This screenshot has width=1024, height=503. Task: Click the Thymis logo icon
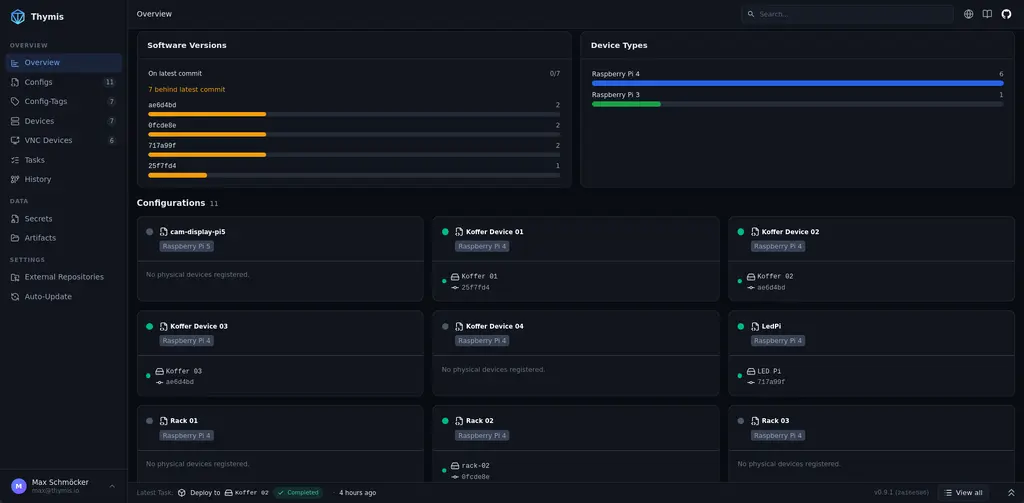(x=18, y=17)
